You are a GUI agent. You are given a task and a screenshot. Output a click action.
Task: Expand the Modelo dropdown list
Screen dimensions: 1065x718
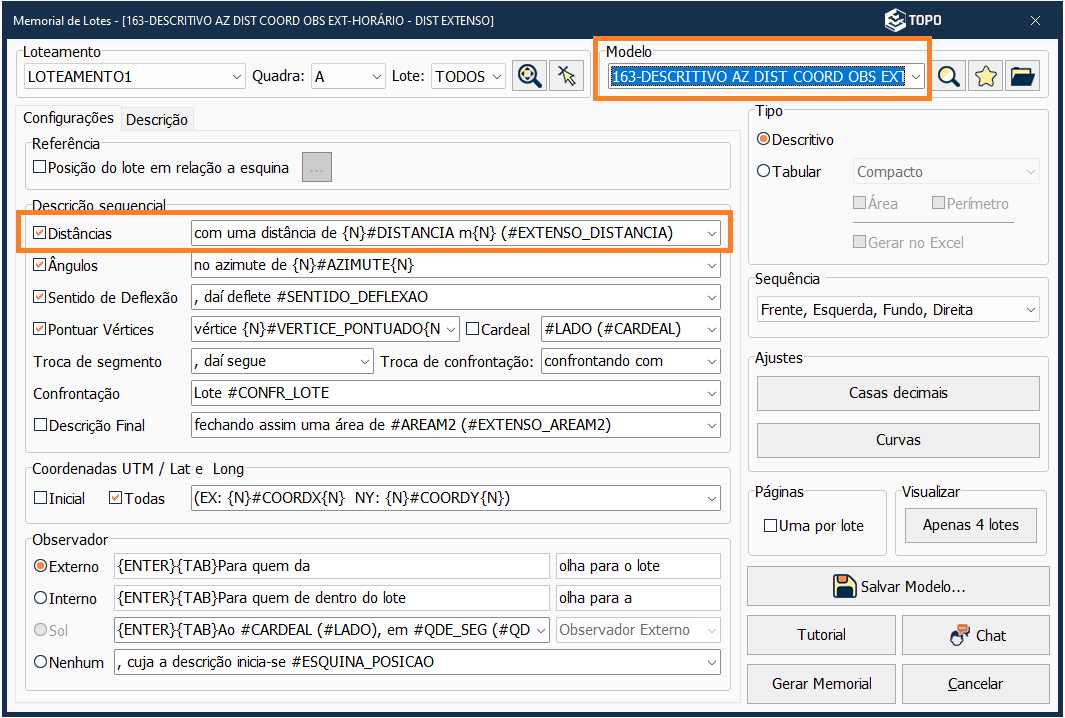point(915,77)
